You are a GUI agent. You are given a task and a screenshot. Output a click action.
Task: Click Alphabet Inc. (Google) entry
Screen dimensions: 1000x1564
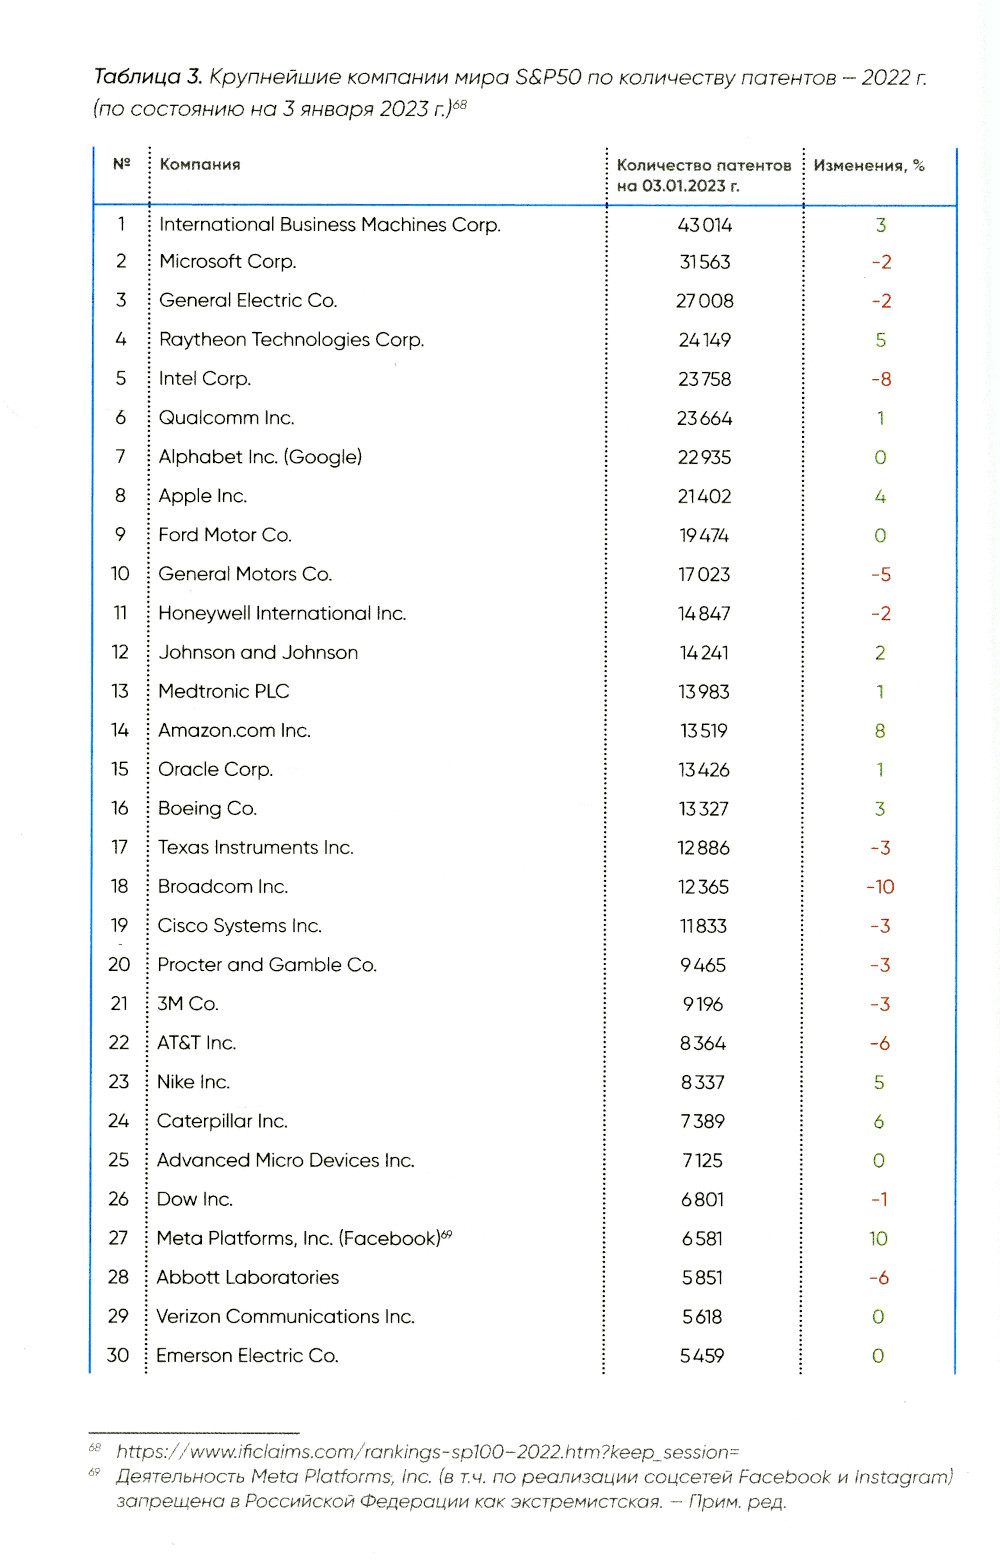click(260, 457)
